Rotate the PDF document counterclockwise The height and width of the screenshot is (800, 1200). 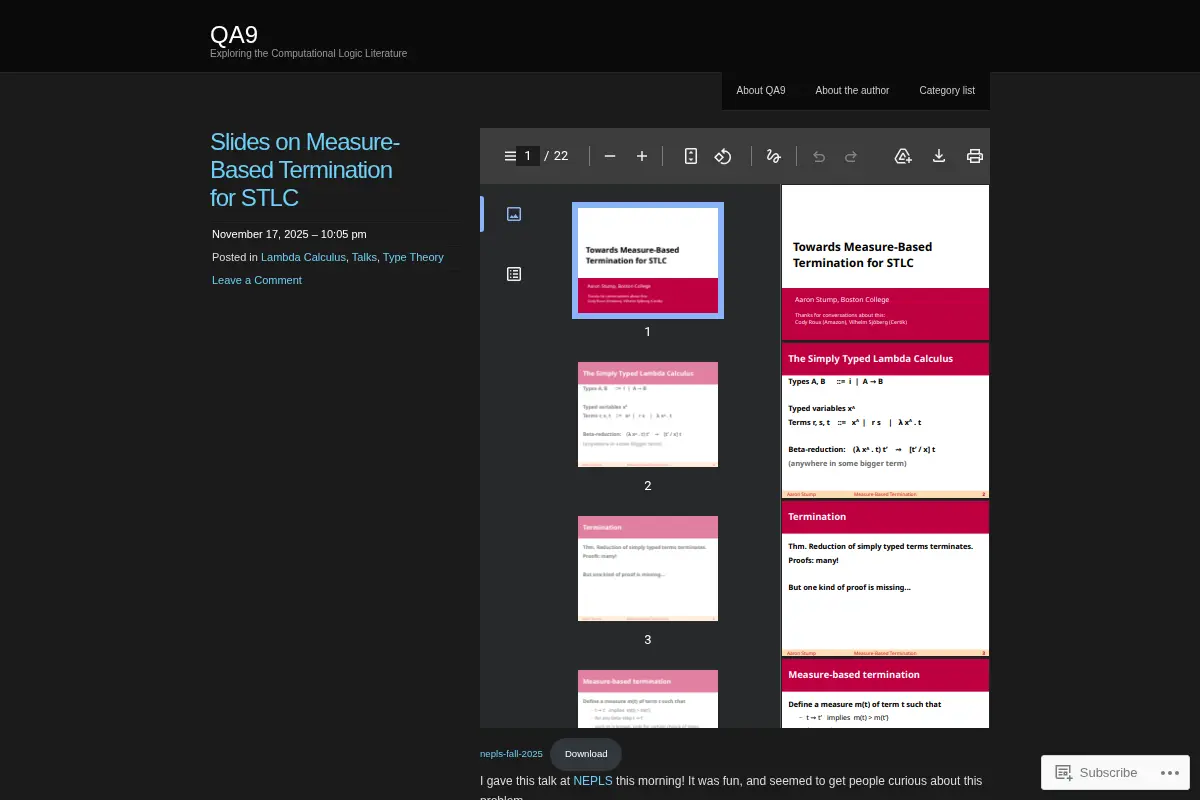723,156
